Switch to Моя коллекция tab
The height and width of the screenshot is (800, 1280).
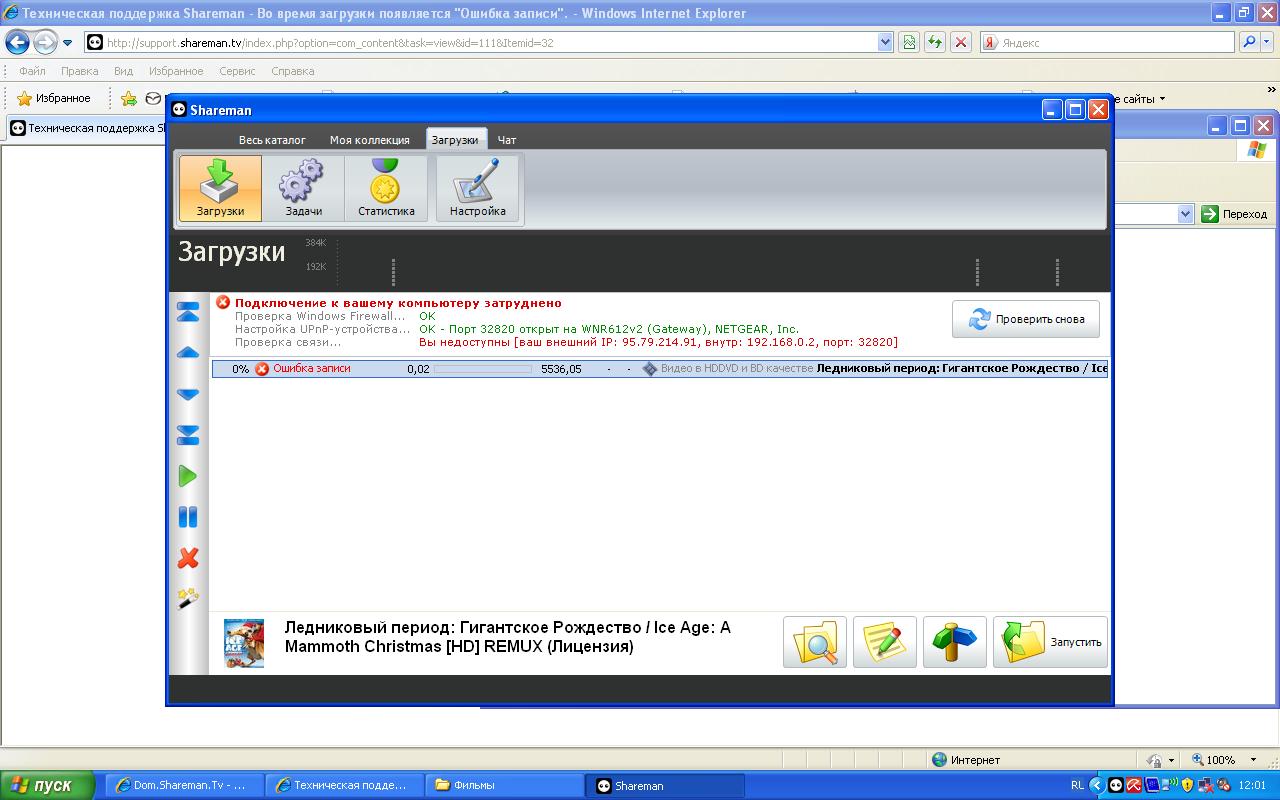pos(369,140)
